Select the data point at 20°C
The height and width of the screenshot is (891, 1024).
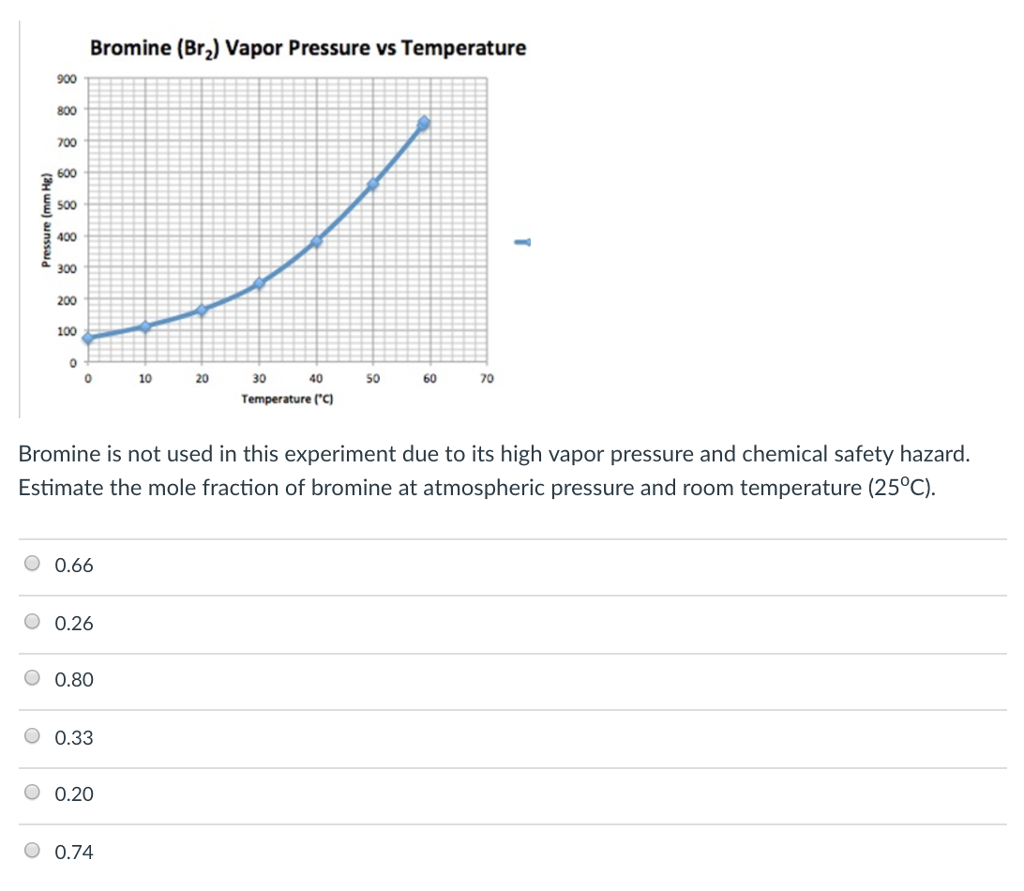pyautogui.click(x=202, y=310)
